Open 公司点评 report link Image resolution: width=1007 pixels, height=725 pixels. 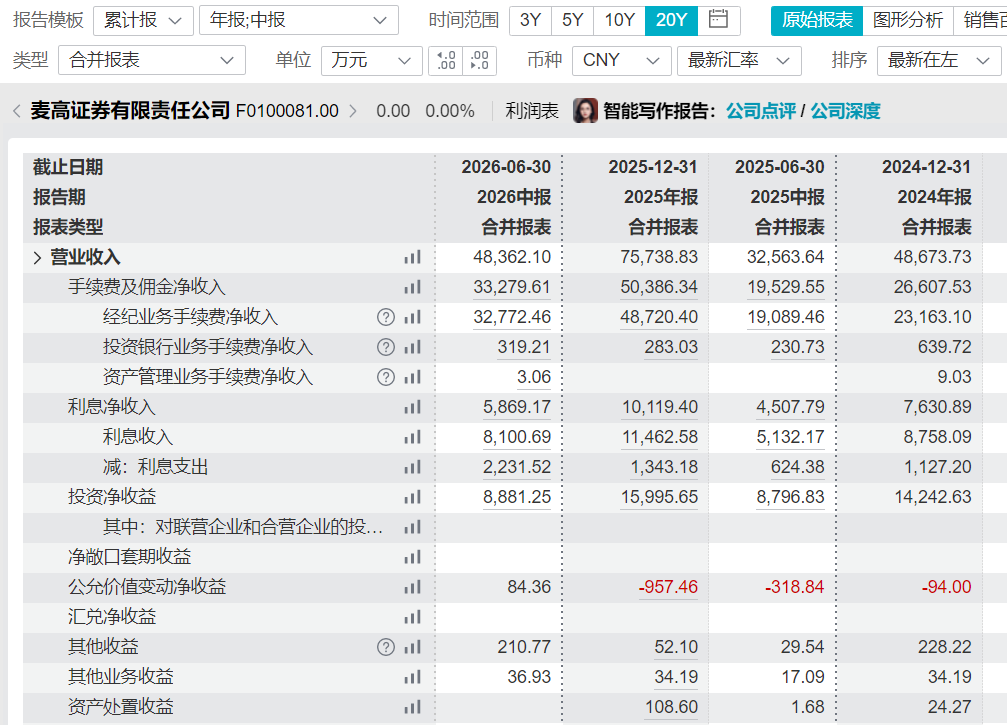[x=761, y=111]
